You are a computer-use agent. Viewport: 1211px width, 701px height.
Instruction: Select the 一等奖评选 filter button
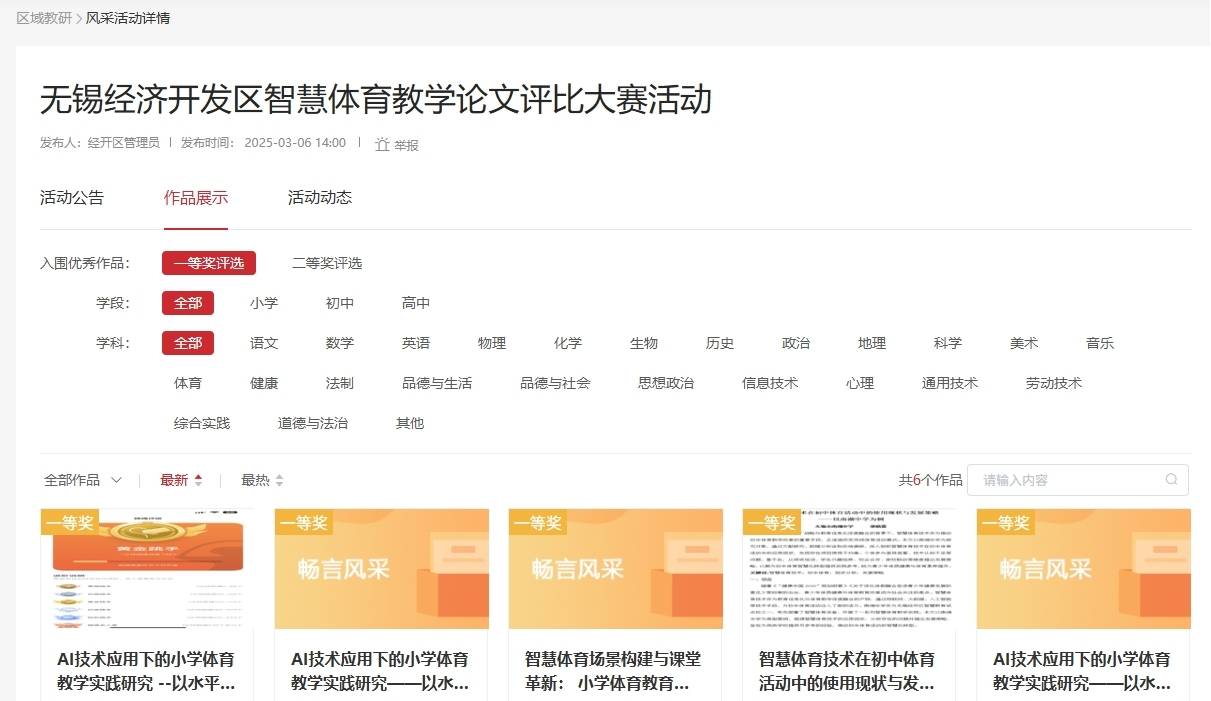click(x=209, y=263)
